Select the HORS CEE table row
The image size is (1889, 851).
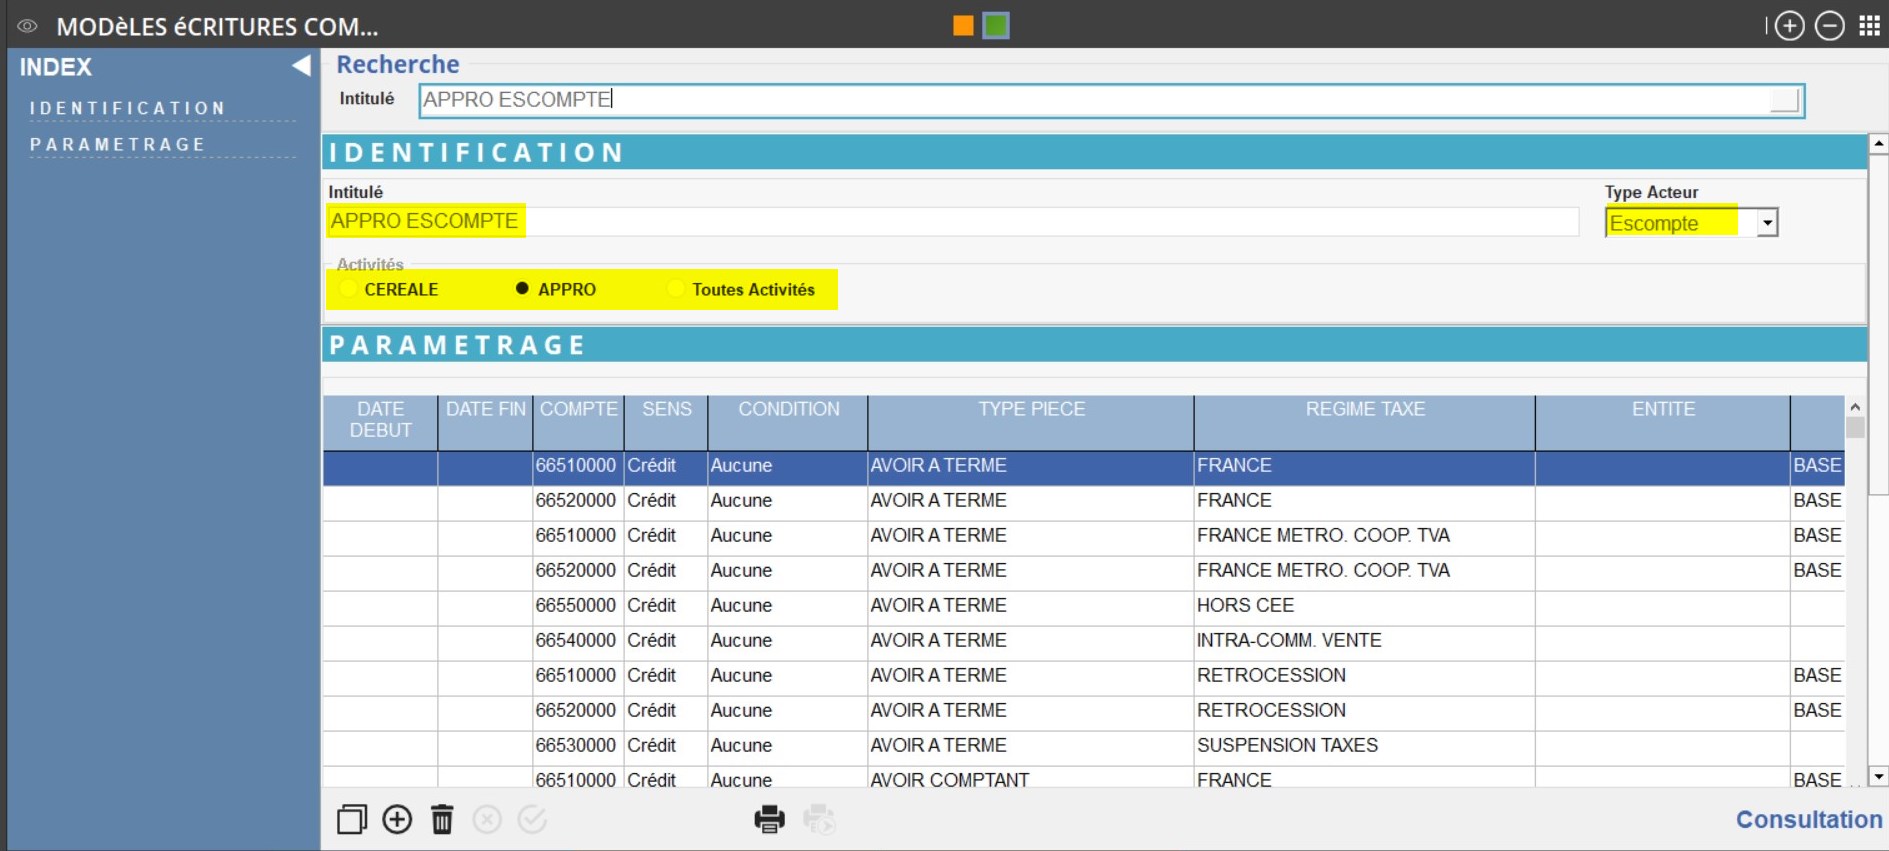click(1245, 606)
